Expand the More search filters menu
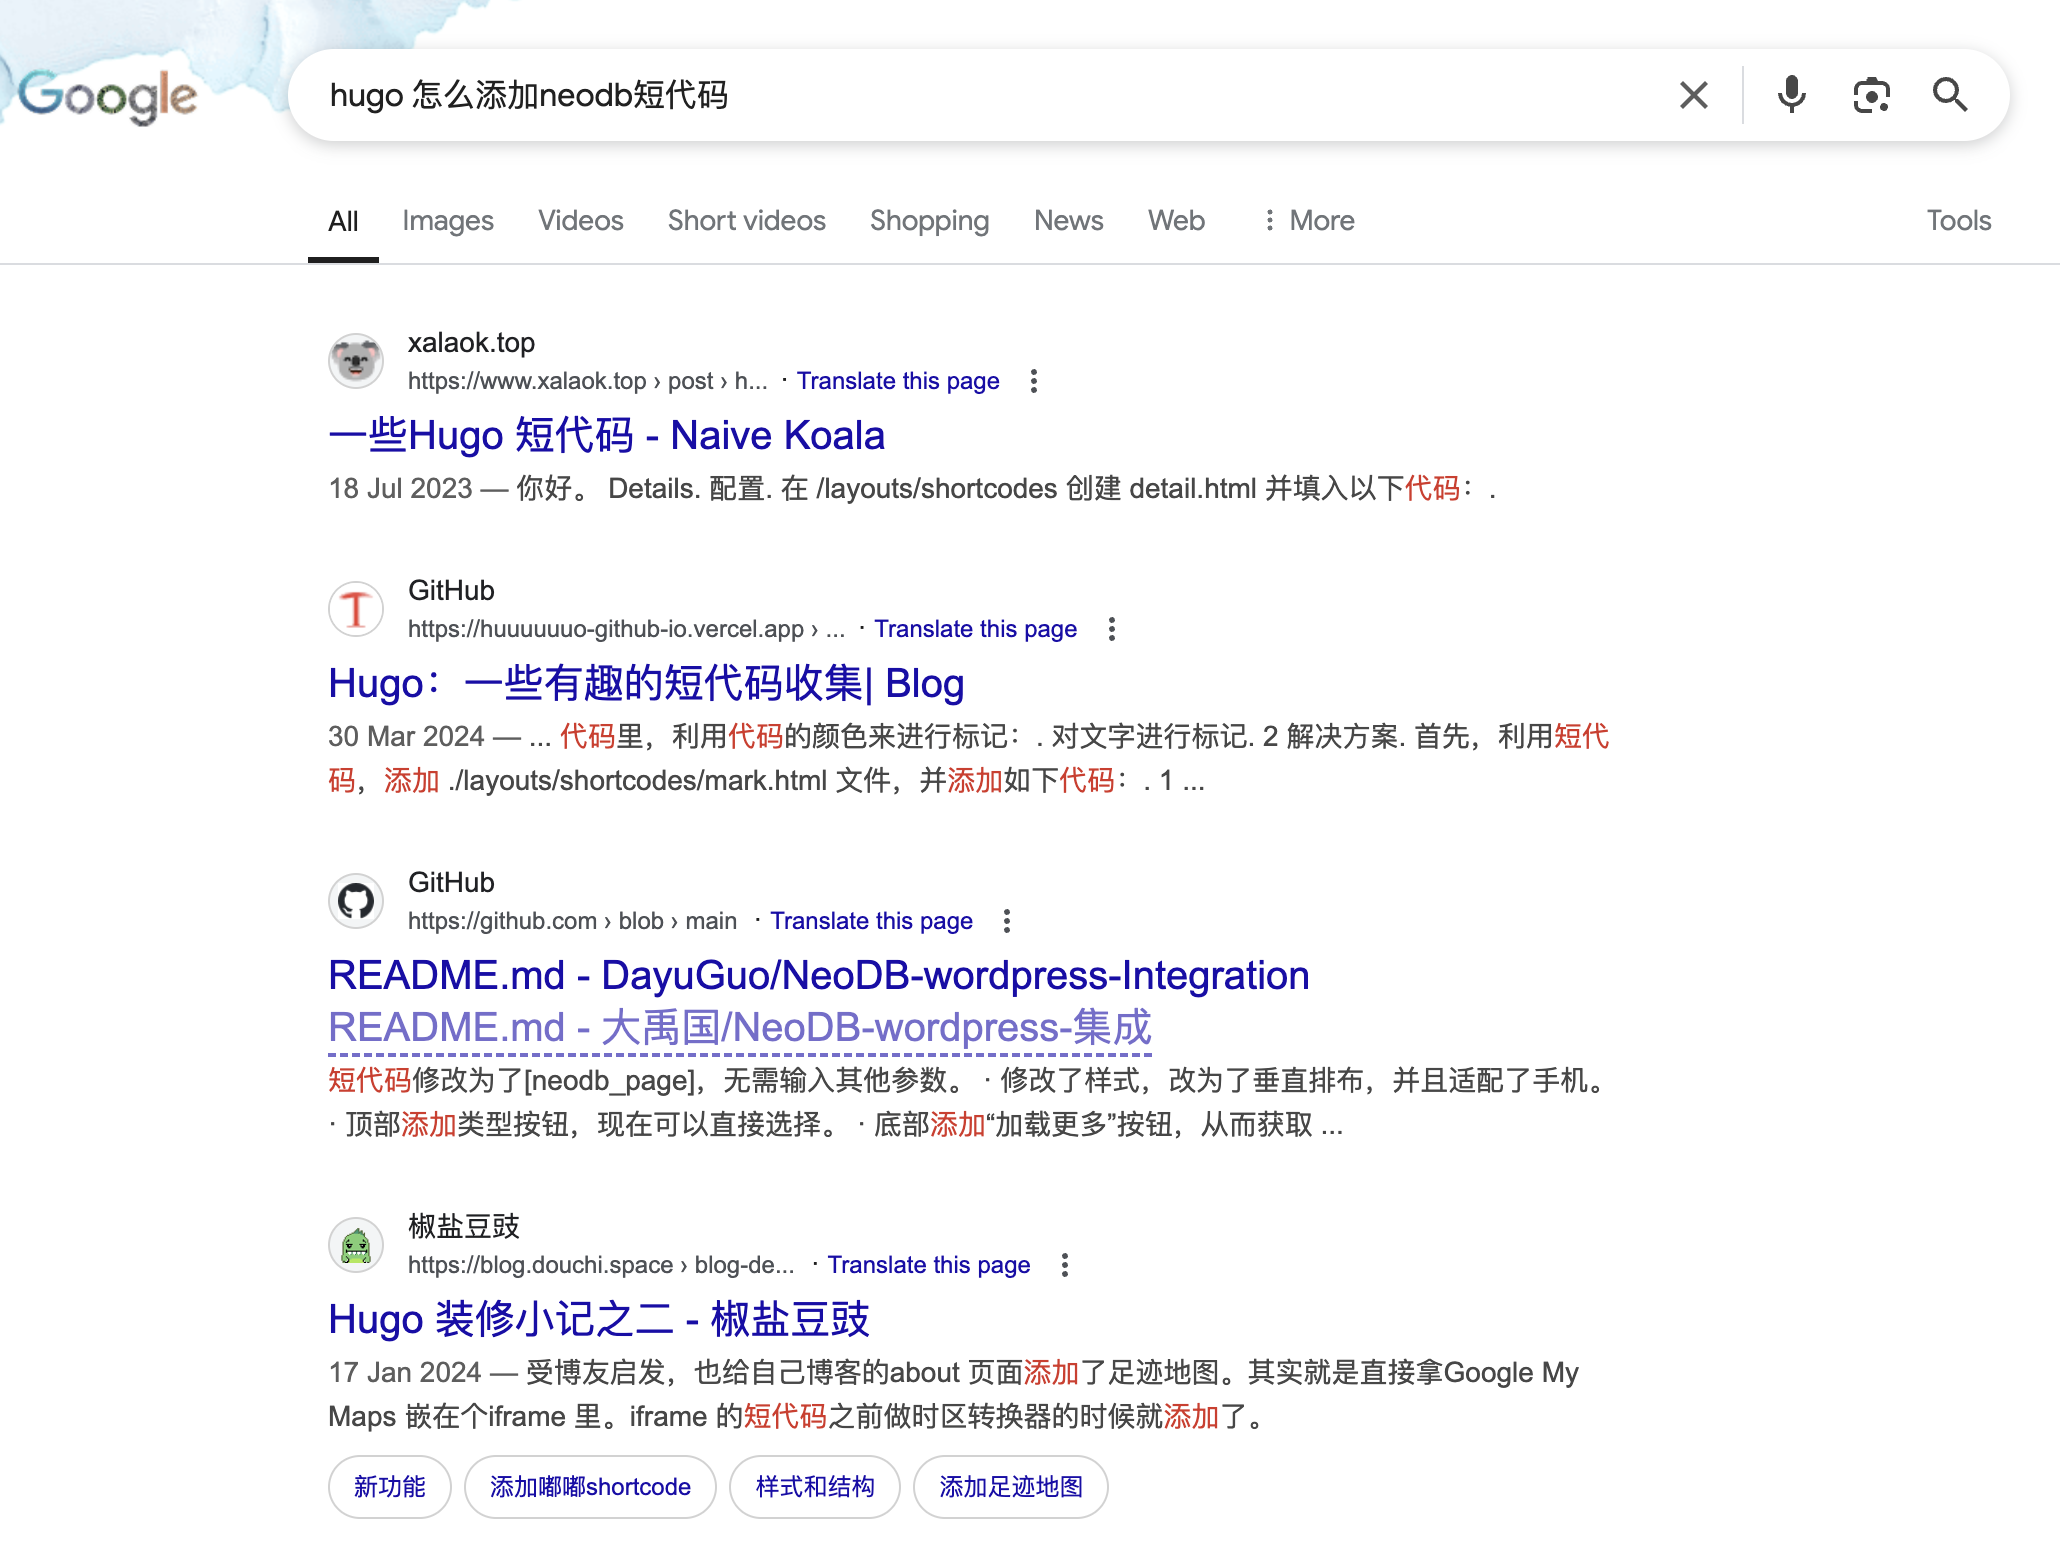 pos(1308,221)
